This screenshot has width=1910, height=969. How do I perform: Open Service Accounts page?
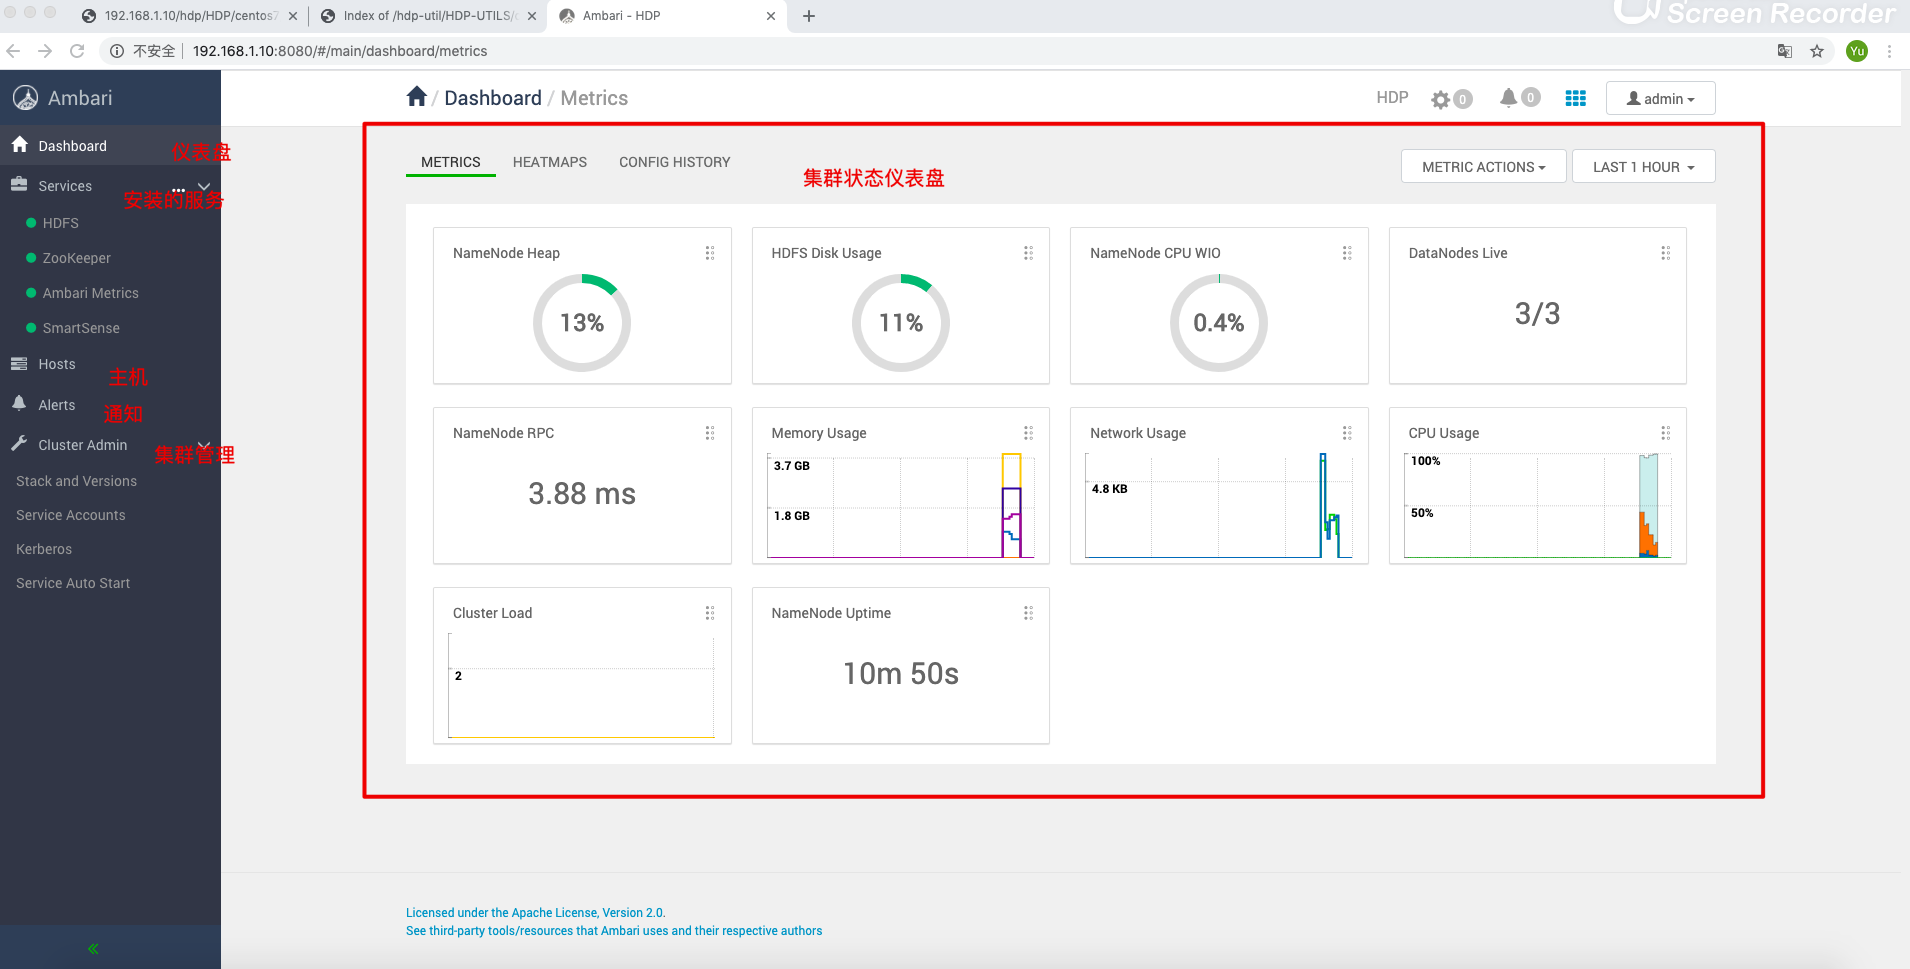[x=70, y=515]
